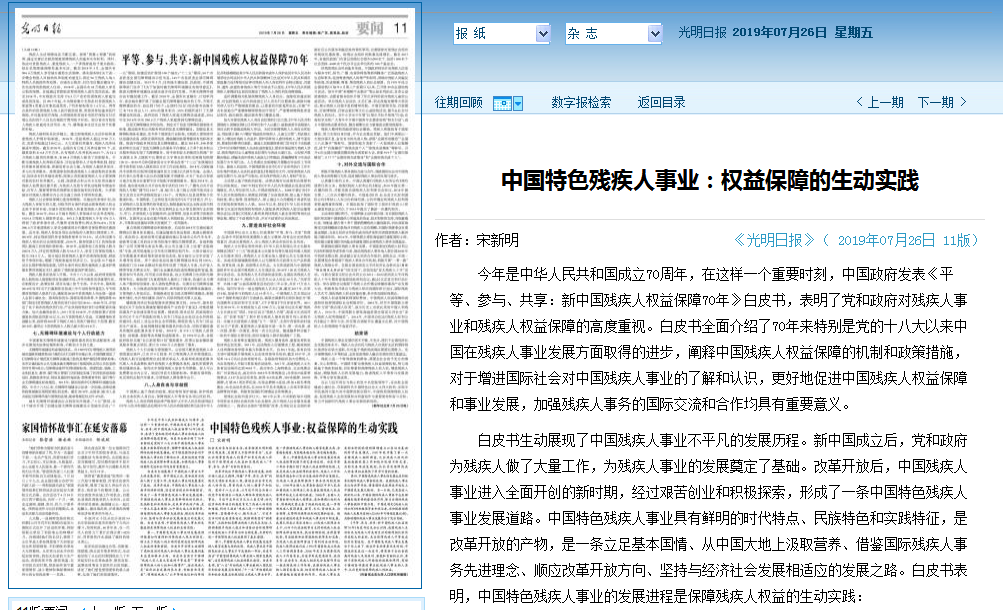1003x610 pixels.
Task: Click 返回目录 to return to contents
Action: tap(661, 102)
